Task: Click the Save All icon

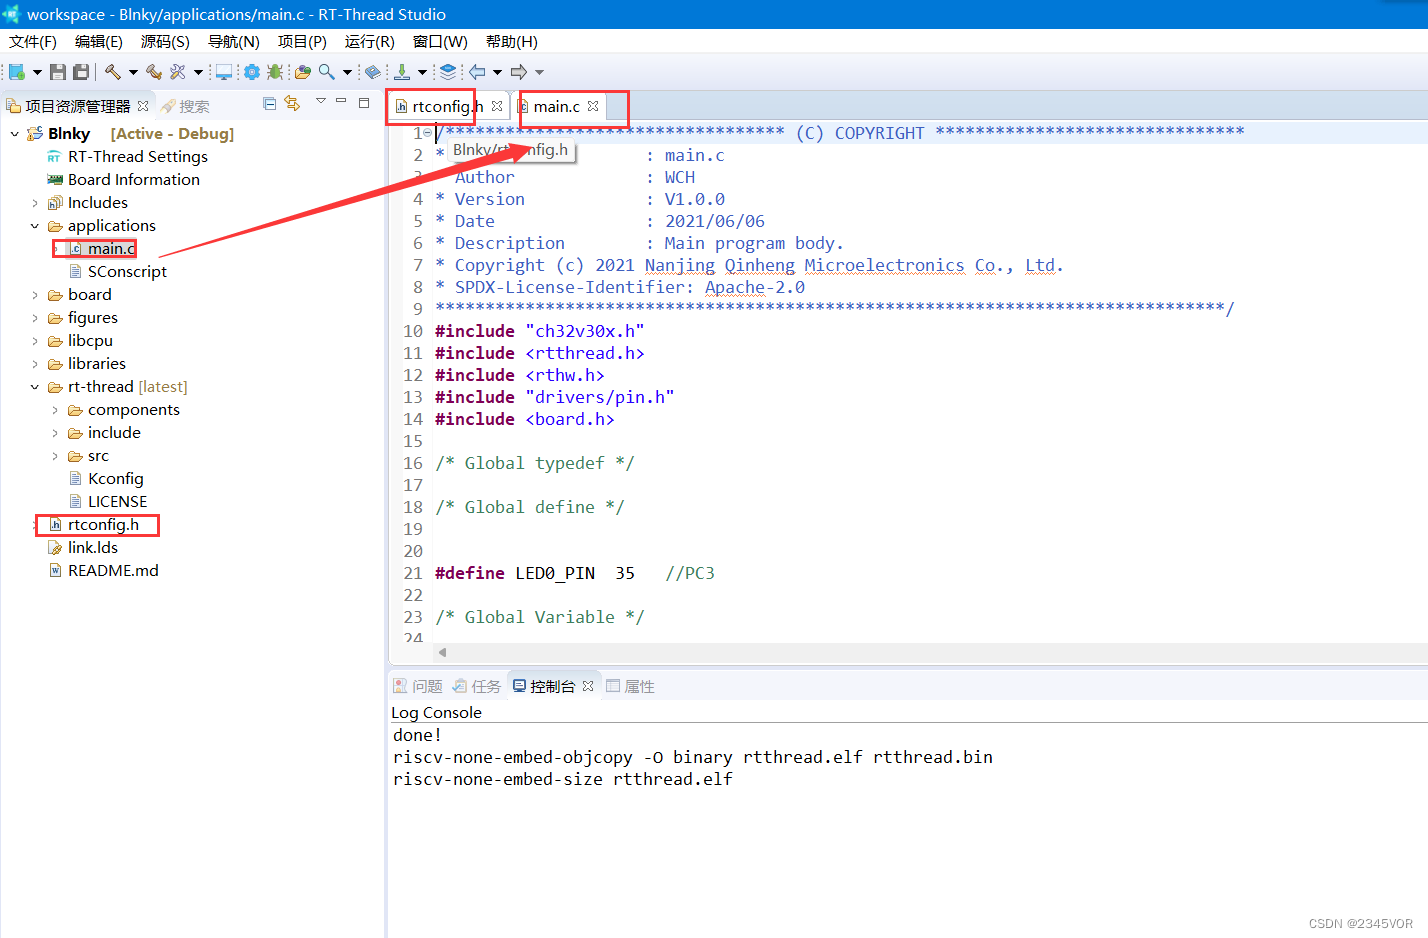Action: pyautogui.click(x=82, y=71)
